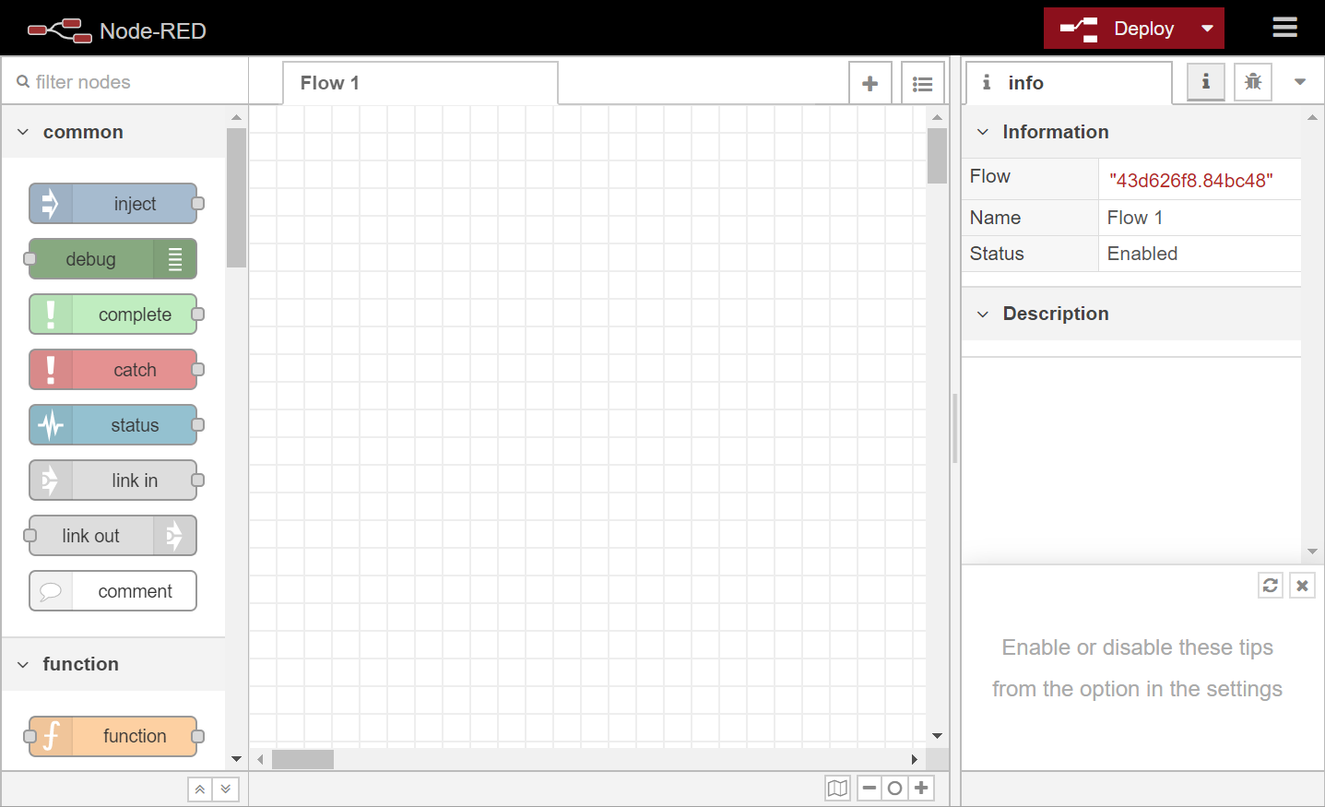Select the catch node in the palette
Image resolution: width=1325 pixels, height=807 pixels.
tap(113, 369)
